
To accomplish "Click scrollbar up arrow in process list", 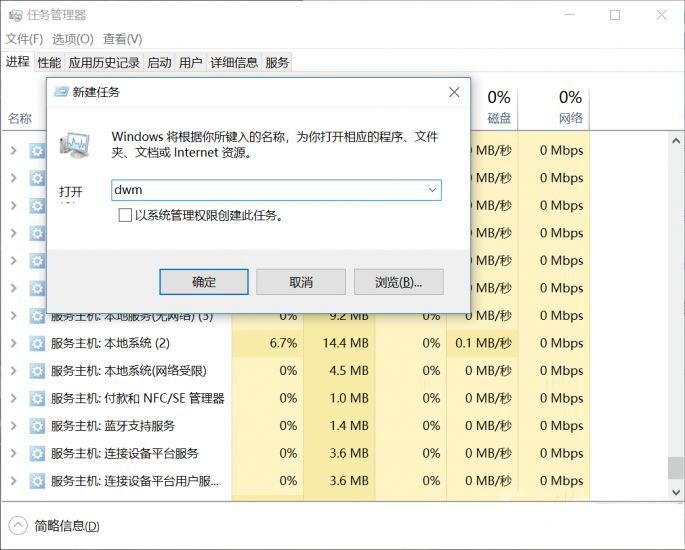I will tap(676, 141).
